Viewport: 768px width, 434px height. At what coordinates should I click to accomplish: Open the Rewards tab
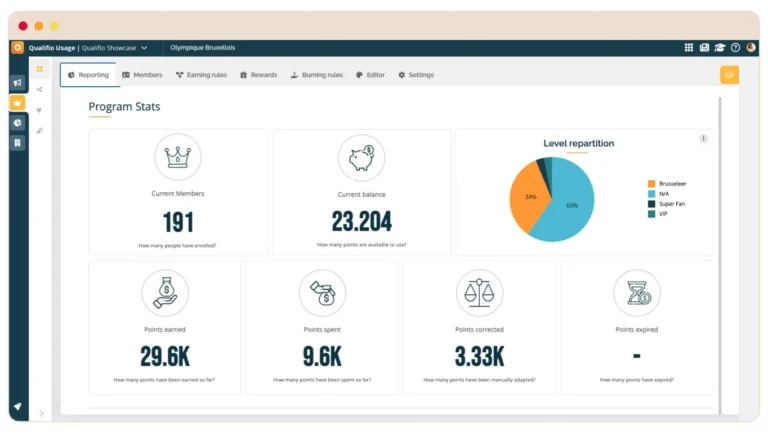[259, 75]
